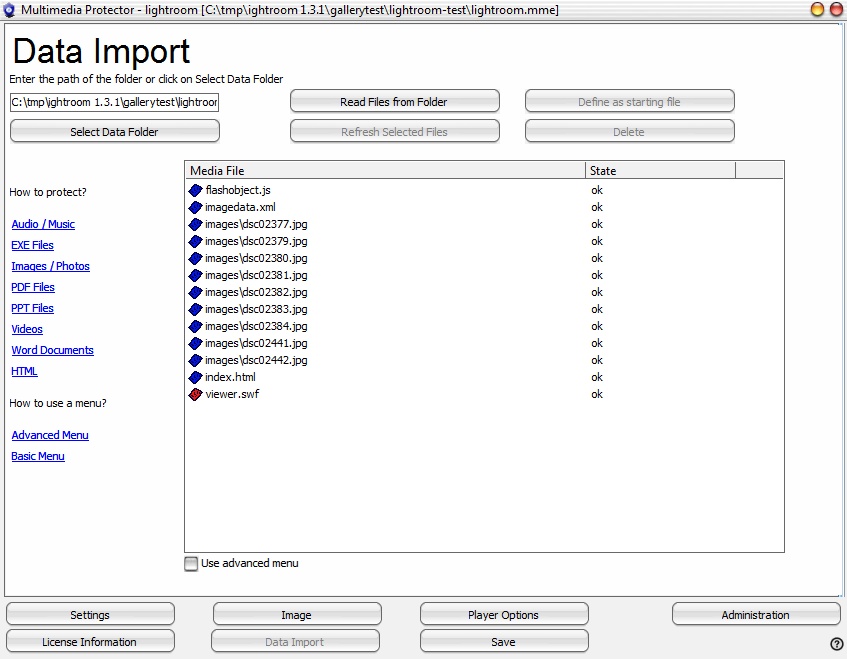Viewport: 847px width, 659px height.
Task: Click the file icon beside index.html
Action: (x=195, y=377)
